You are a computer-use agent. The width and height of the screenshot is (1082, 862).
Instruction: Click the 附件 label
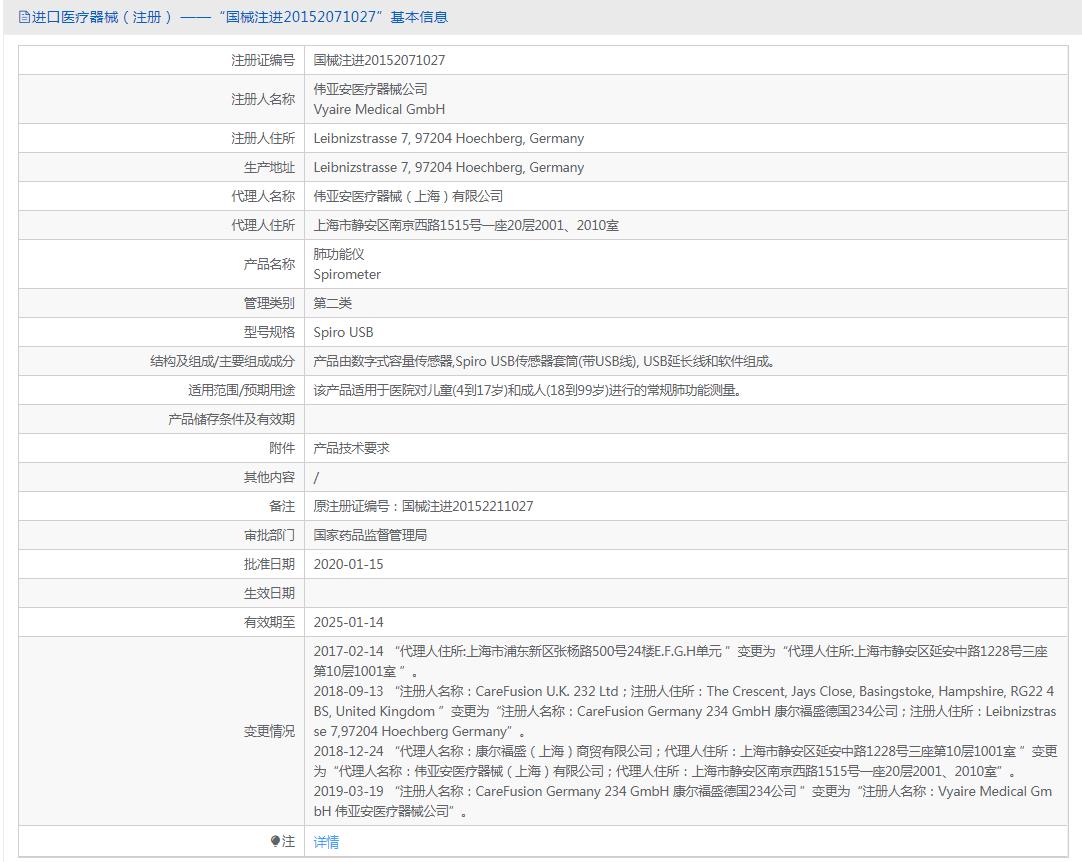click(x=282, y=448)
